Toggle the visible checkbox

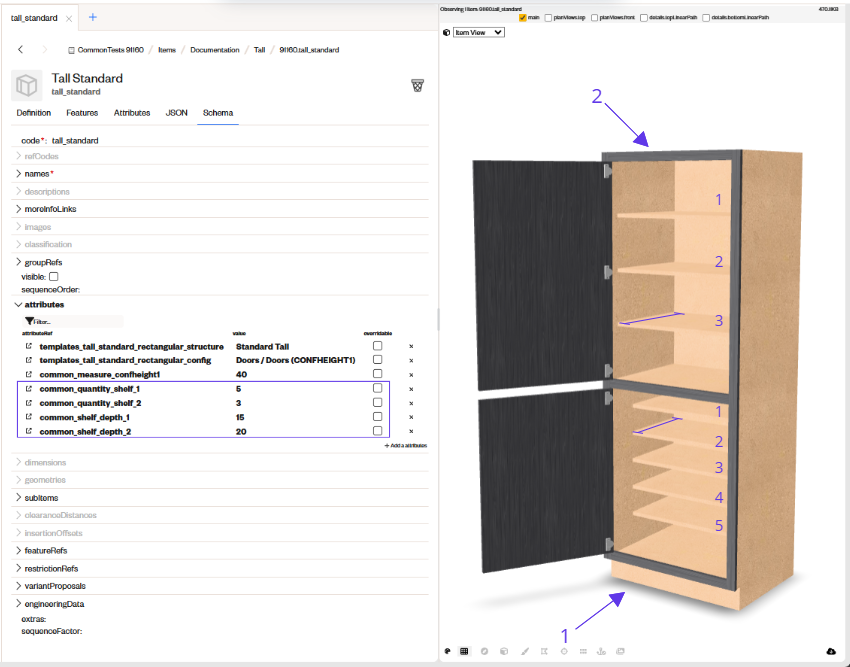tap(54, 277)
